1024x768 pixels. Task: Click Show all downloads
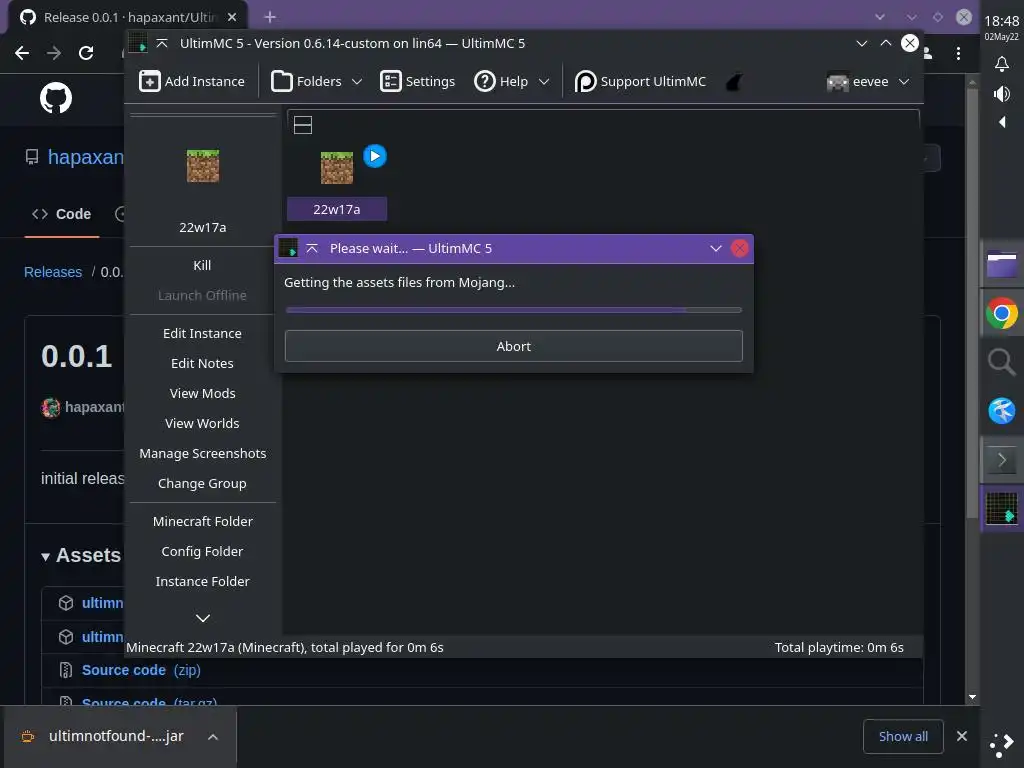pos(903,737)
